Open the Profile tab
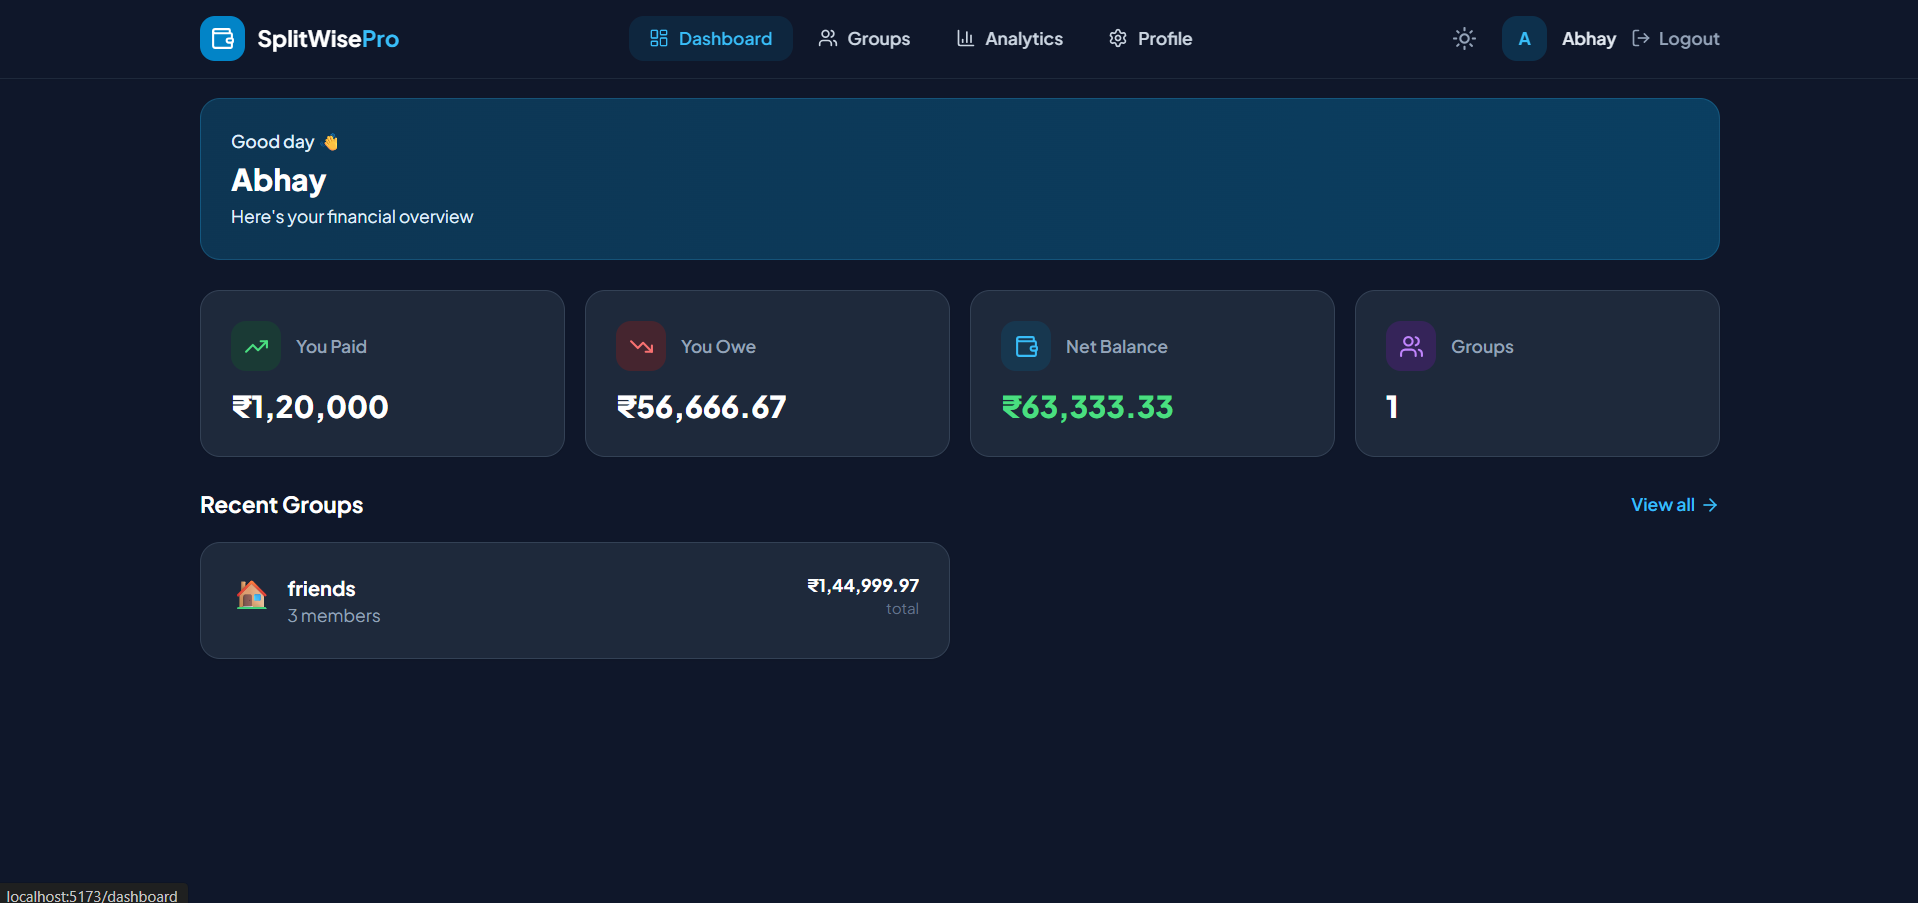Screen dimensions: 1918x903 (1150, 39)
